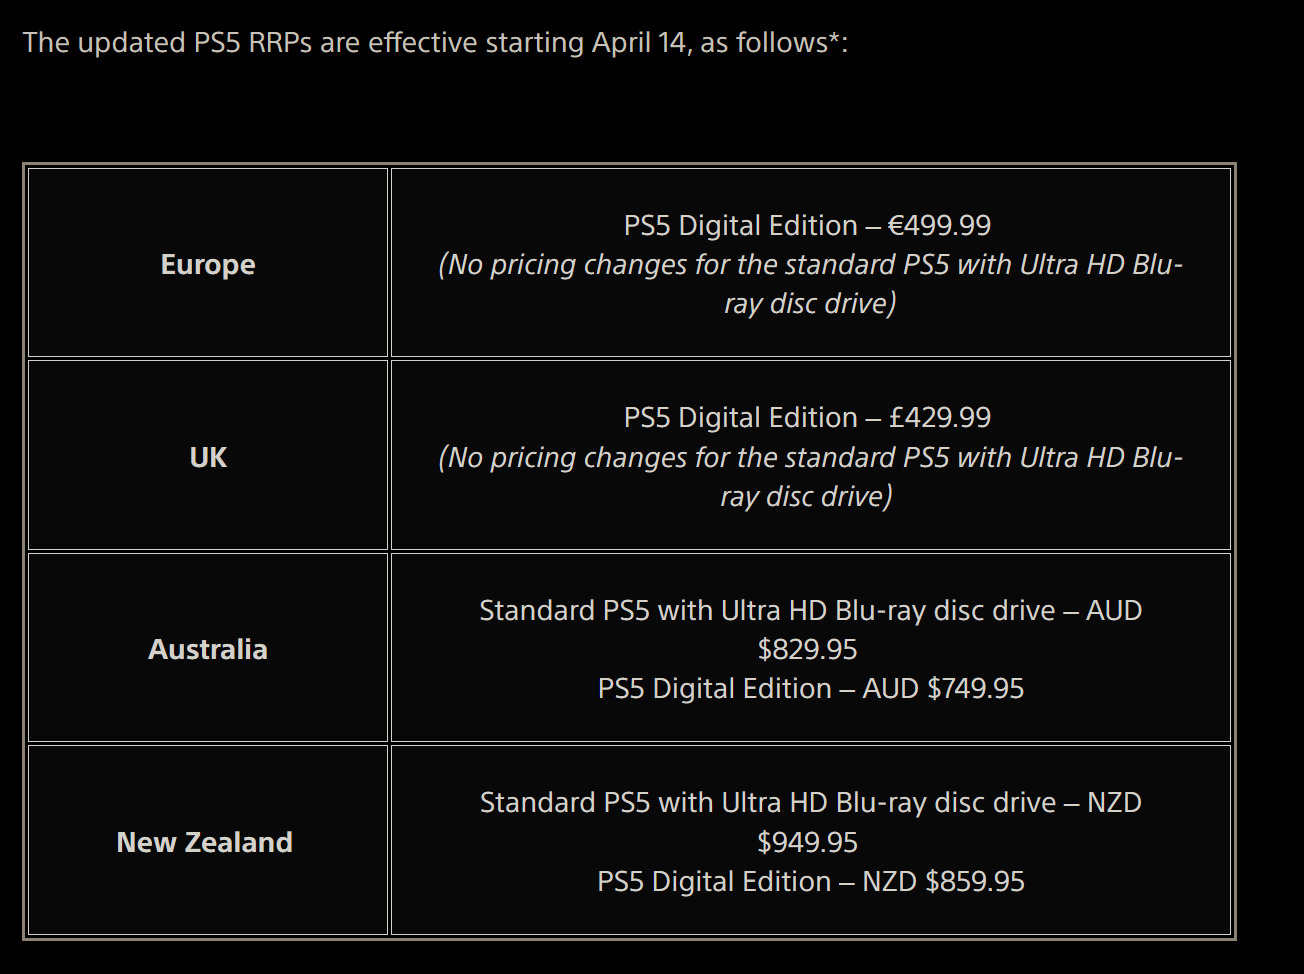Click the €499.99 price in Europe row

[x=939, y=225]
